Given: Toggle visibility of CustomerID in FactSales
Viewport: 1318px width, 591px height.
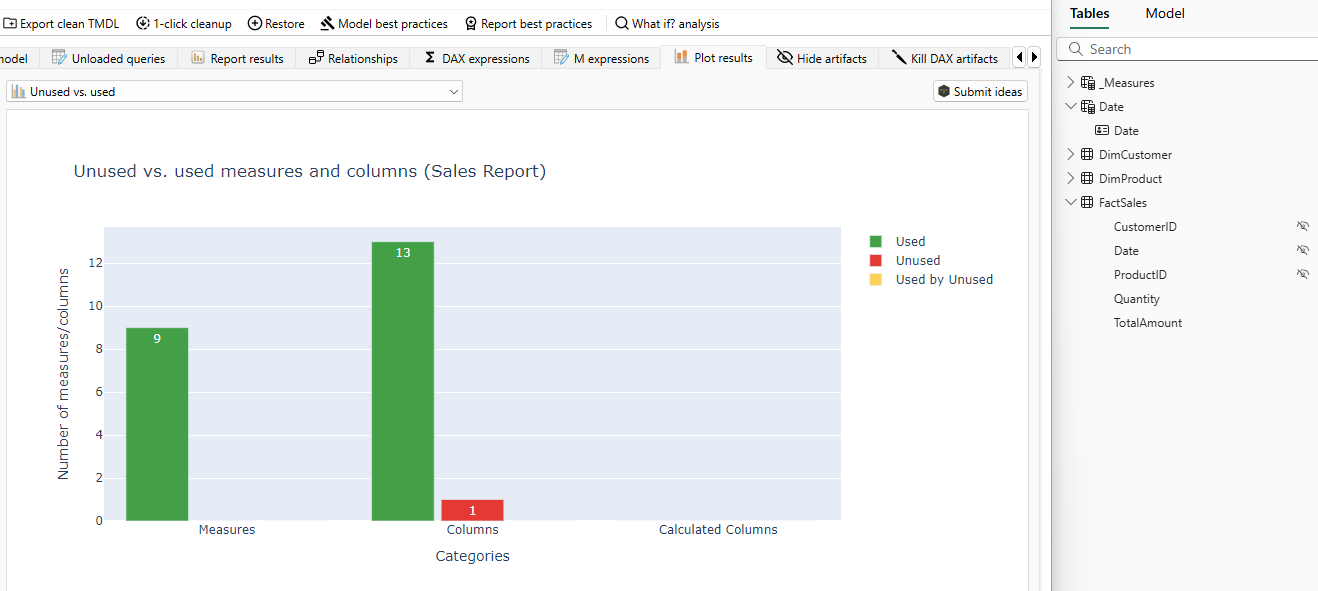Looking at the screenshot, I should (1302, 225).
